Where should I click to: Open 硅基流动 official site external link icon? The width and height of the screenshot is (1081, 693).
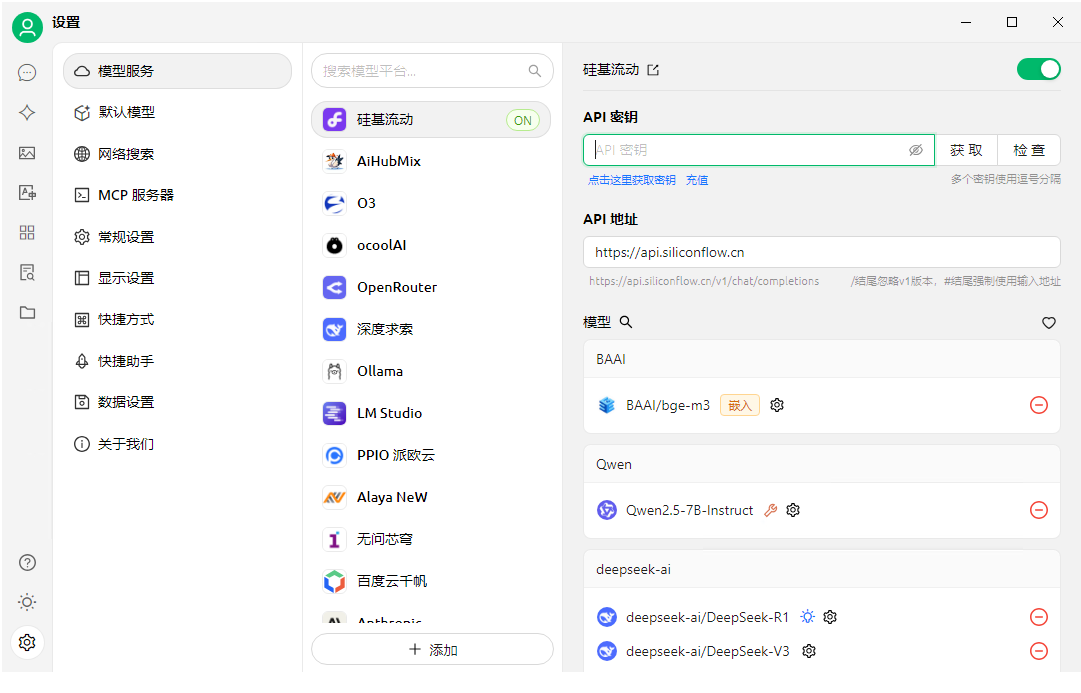[653, 70]
